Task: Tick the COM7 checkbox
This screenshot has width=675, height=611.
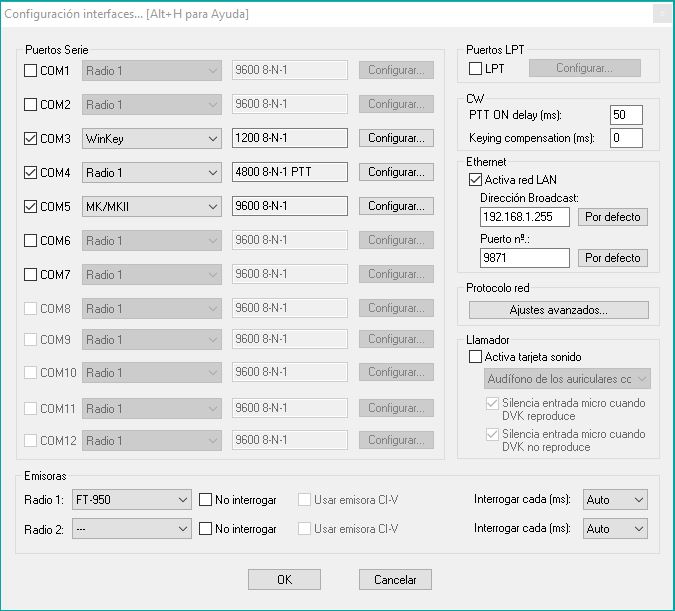Action: (30, 275)
